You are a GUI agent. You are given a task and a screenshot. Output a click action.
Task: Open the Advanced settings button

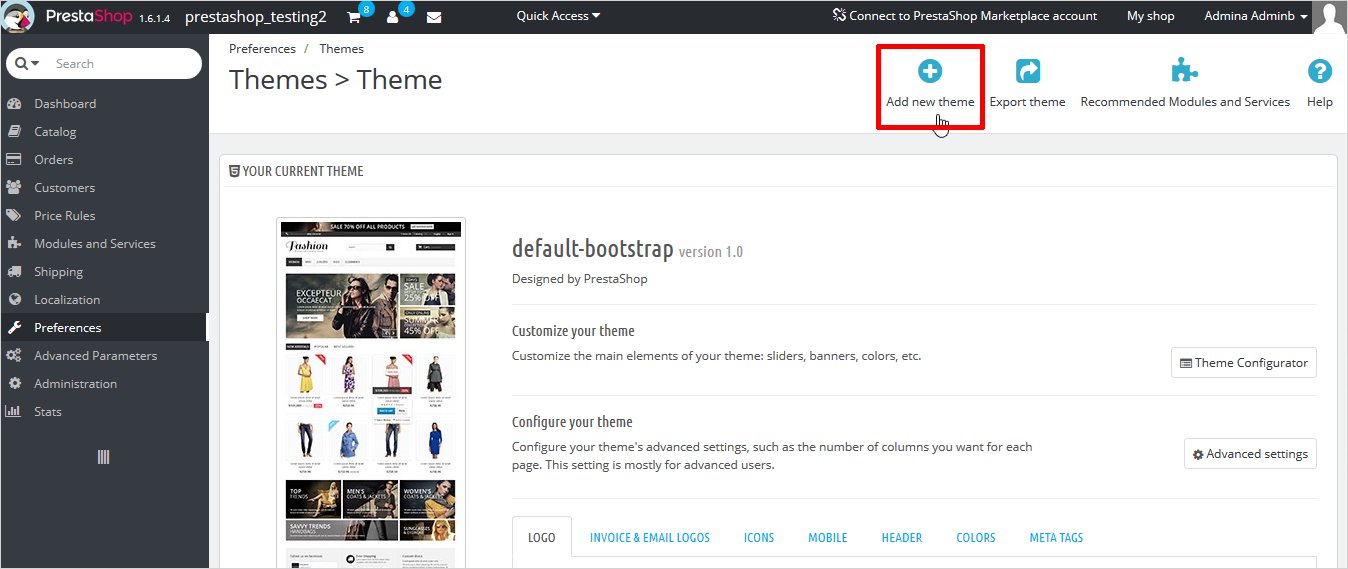(x=1250, y=454)
